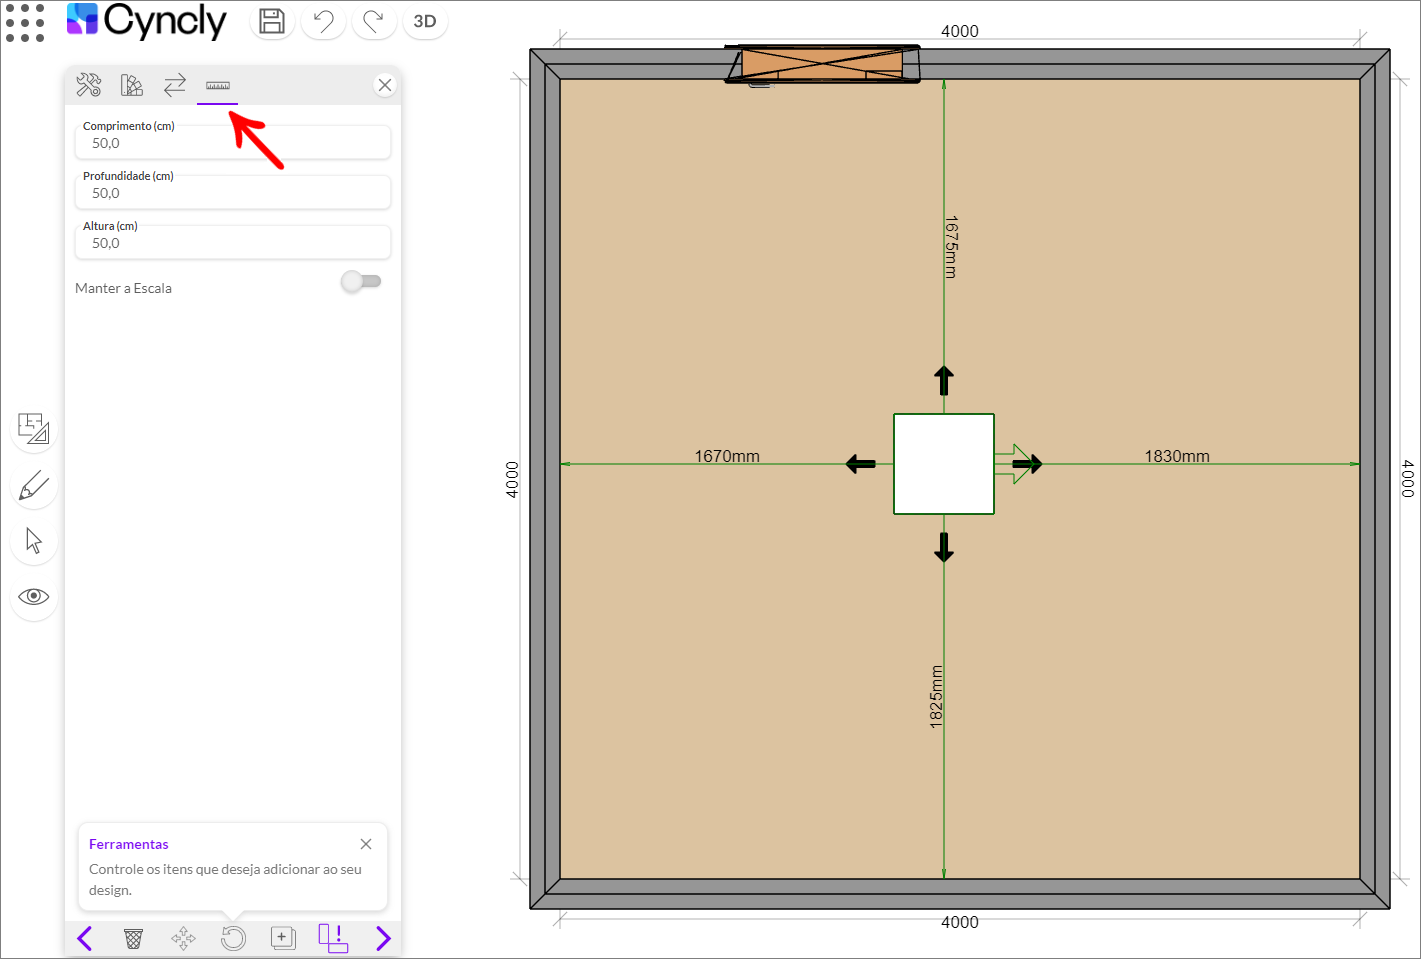Edit the Altura (cm) field

(233, 242)
